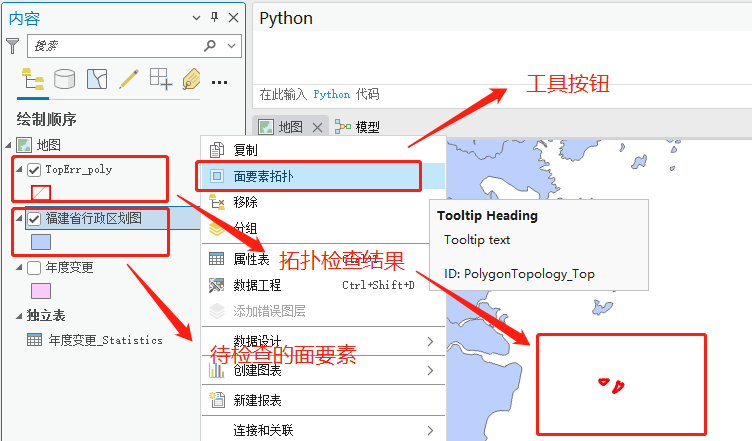The height and width of the screenshot is (441, 752).
Task: Enable the 年度变更 layer checkbox
Action: [x=34, y=267]
